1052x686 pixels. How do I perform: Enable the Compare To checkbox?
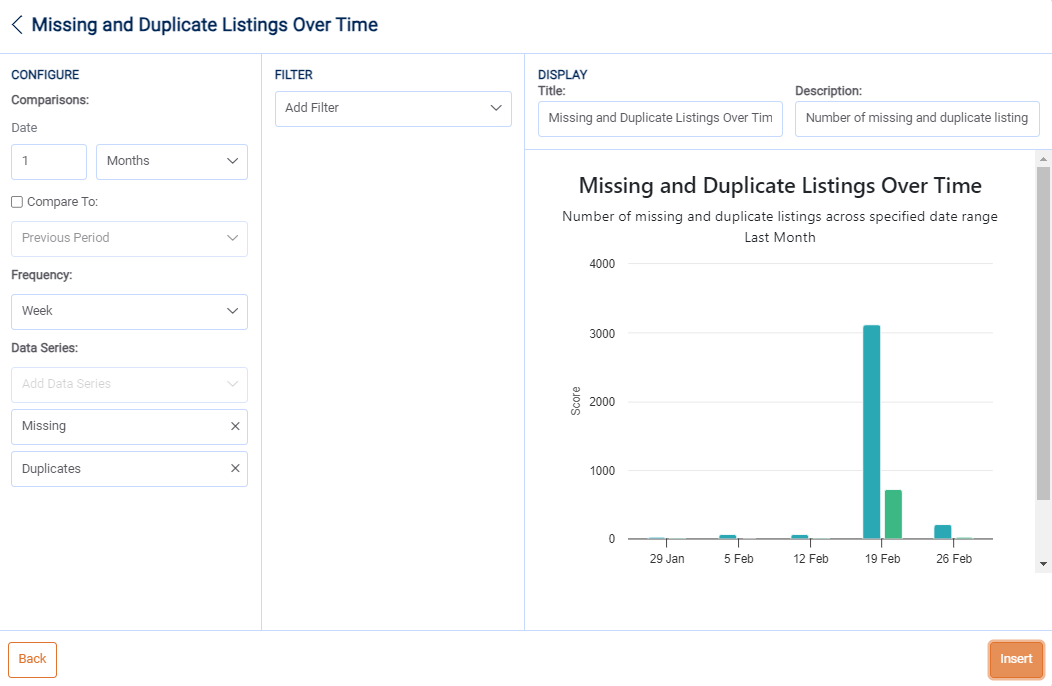click(x=17, y=202)
